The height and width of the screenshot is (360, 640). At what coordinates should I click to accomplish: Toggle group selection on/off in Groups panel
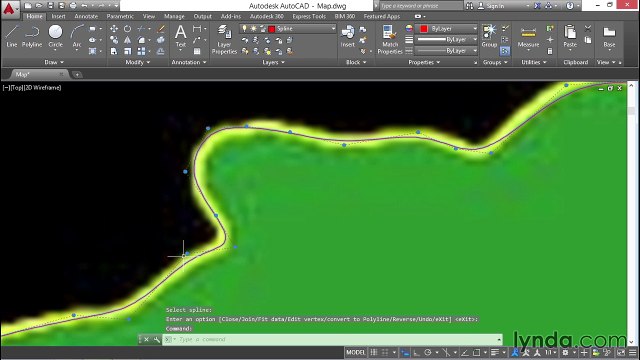[x=505, y=51]
